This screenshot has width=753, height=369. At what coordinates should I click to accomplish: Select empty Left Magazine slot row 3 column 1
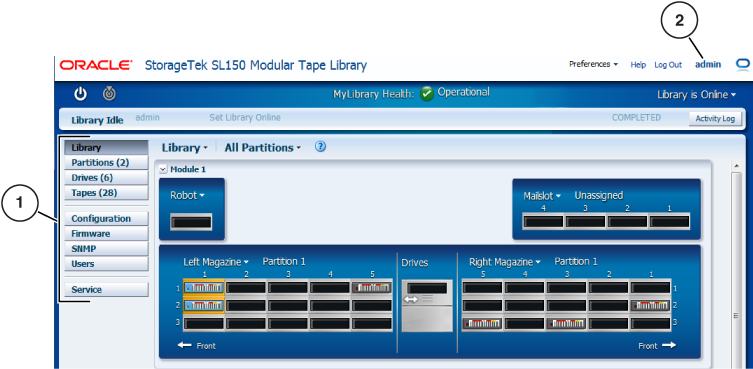point(204,324)
